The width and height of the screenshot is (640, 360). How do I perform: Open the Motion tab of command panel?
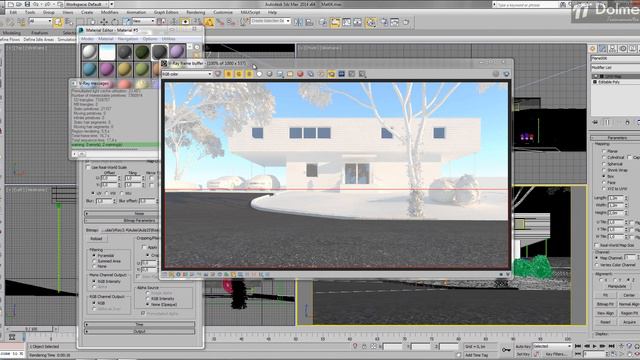click(x=623, y=49)
